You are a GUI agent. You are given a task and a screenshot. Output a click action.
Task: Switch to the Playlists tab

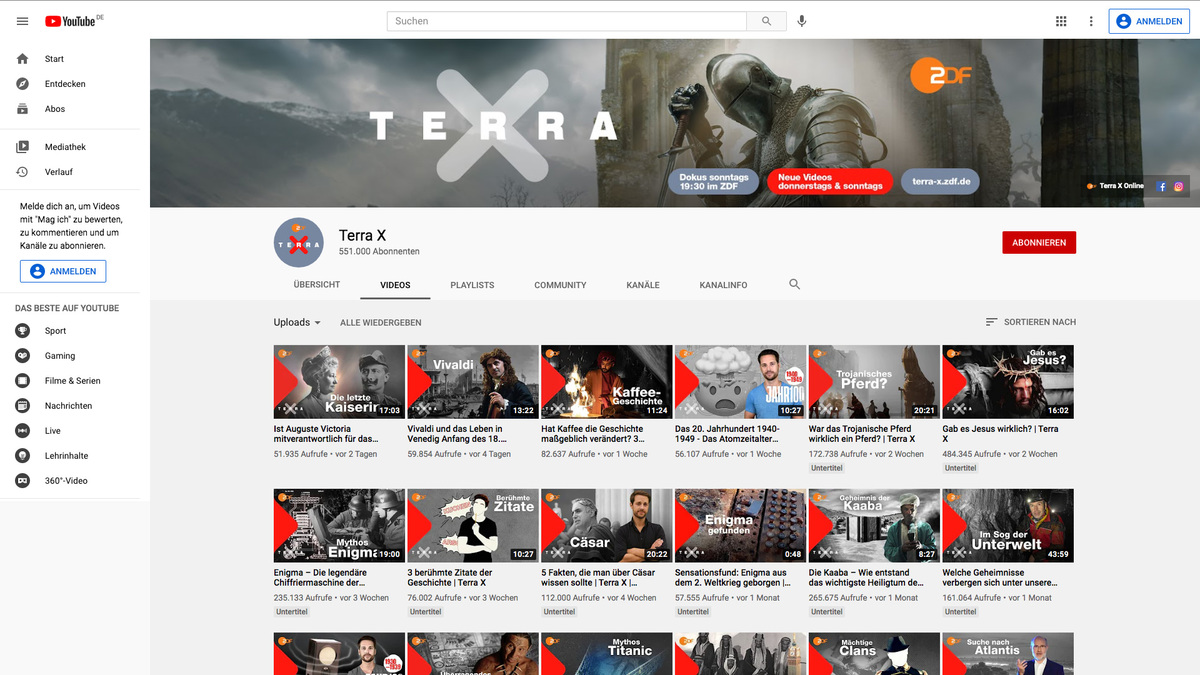[x=472, y=285]
